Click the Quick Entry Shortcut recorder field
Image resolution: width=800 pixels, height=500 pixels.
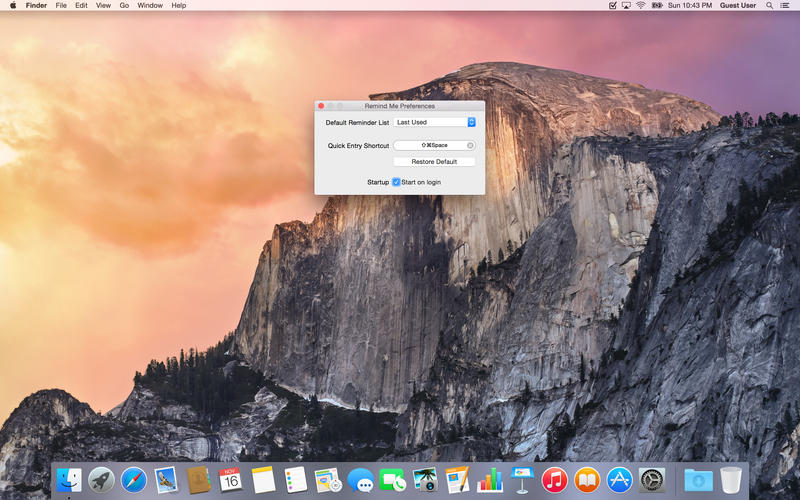coord(430,145)
